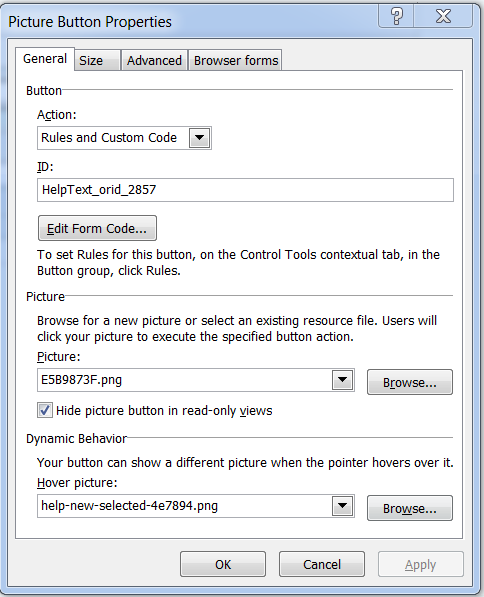484x597 pixels.
Task: Click the help question mark icon
Action: click(396, 16)
